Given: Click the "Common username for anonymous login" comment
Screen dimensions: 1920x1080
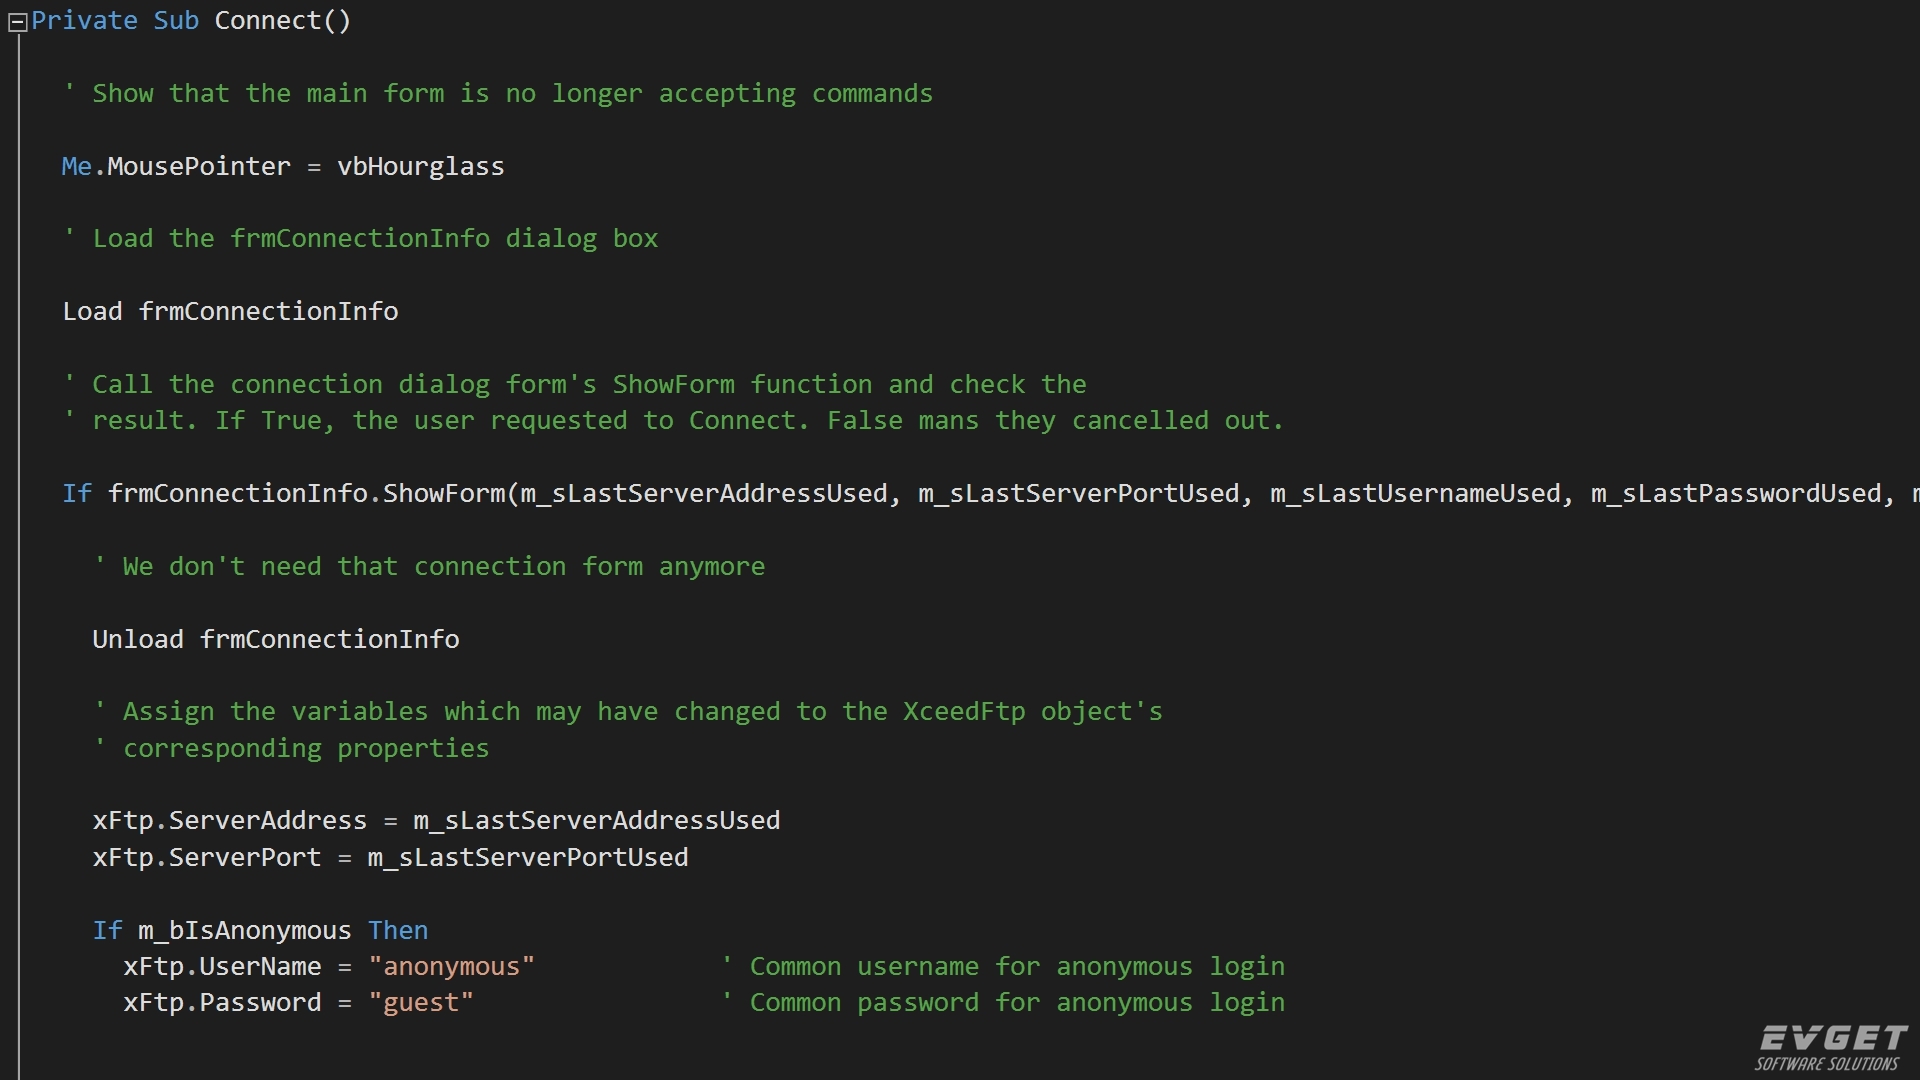Looking at the screenshot, I should (1003, 966).
